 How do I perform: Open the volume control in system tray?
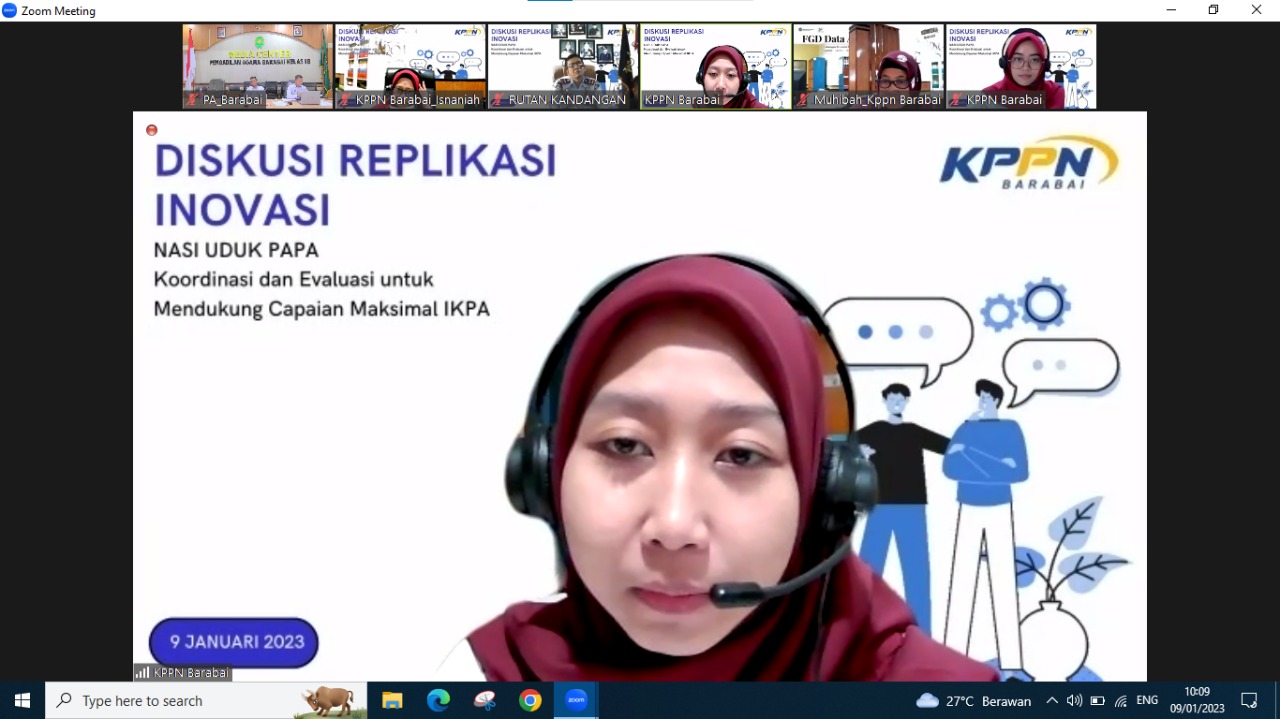pyautogui.click(x=1074, y=701)
